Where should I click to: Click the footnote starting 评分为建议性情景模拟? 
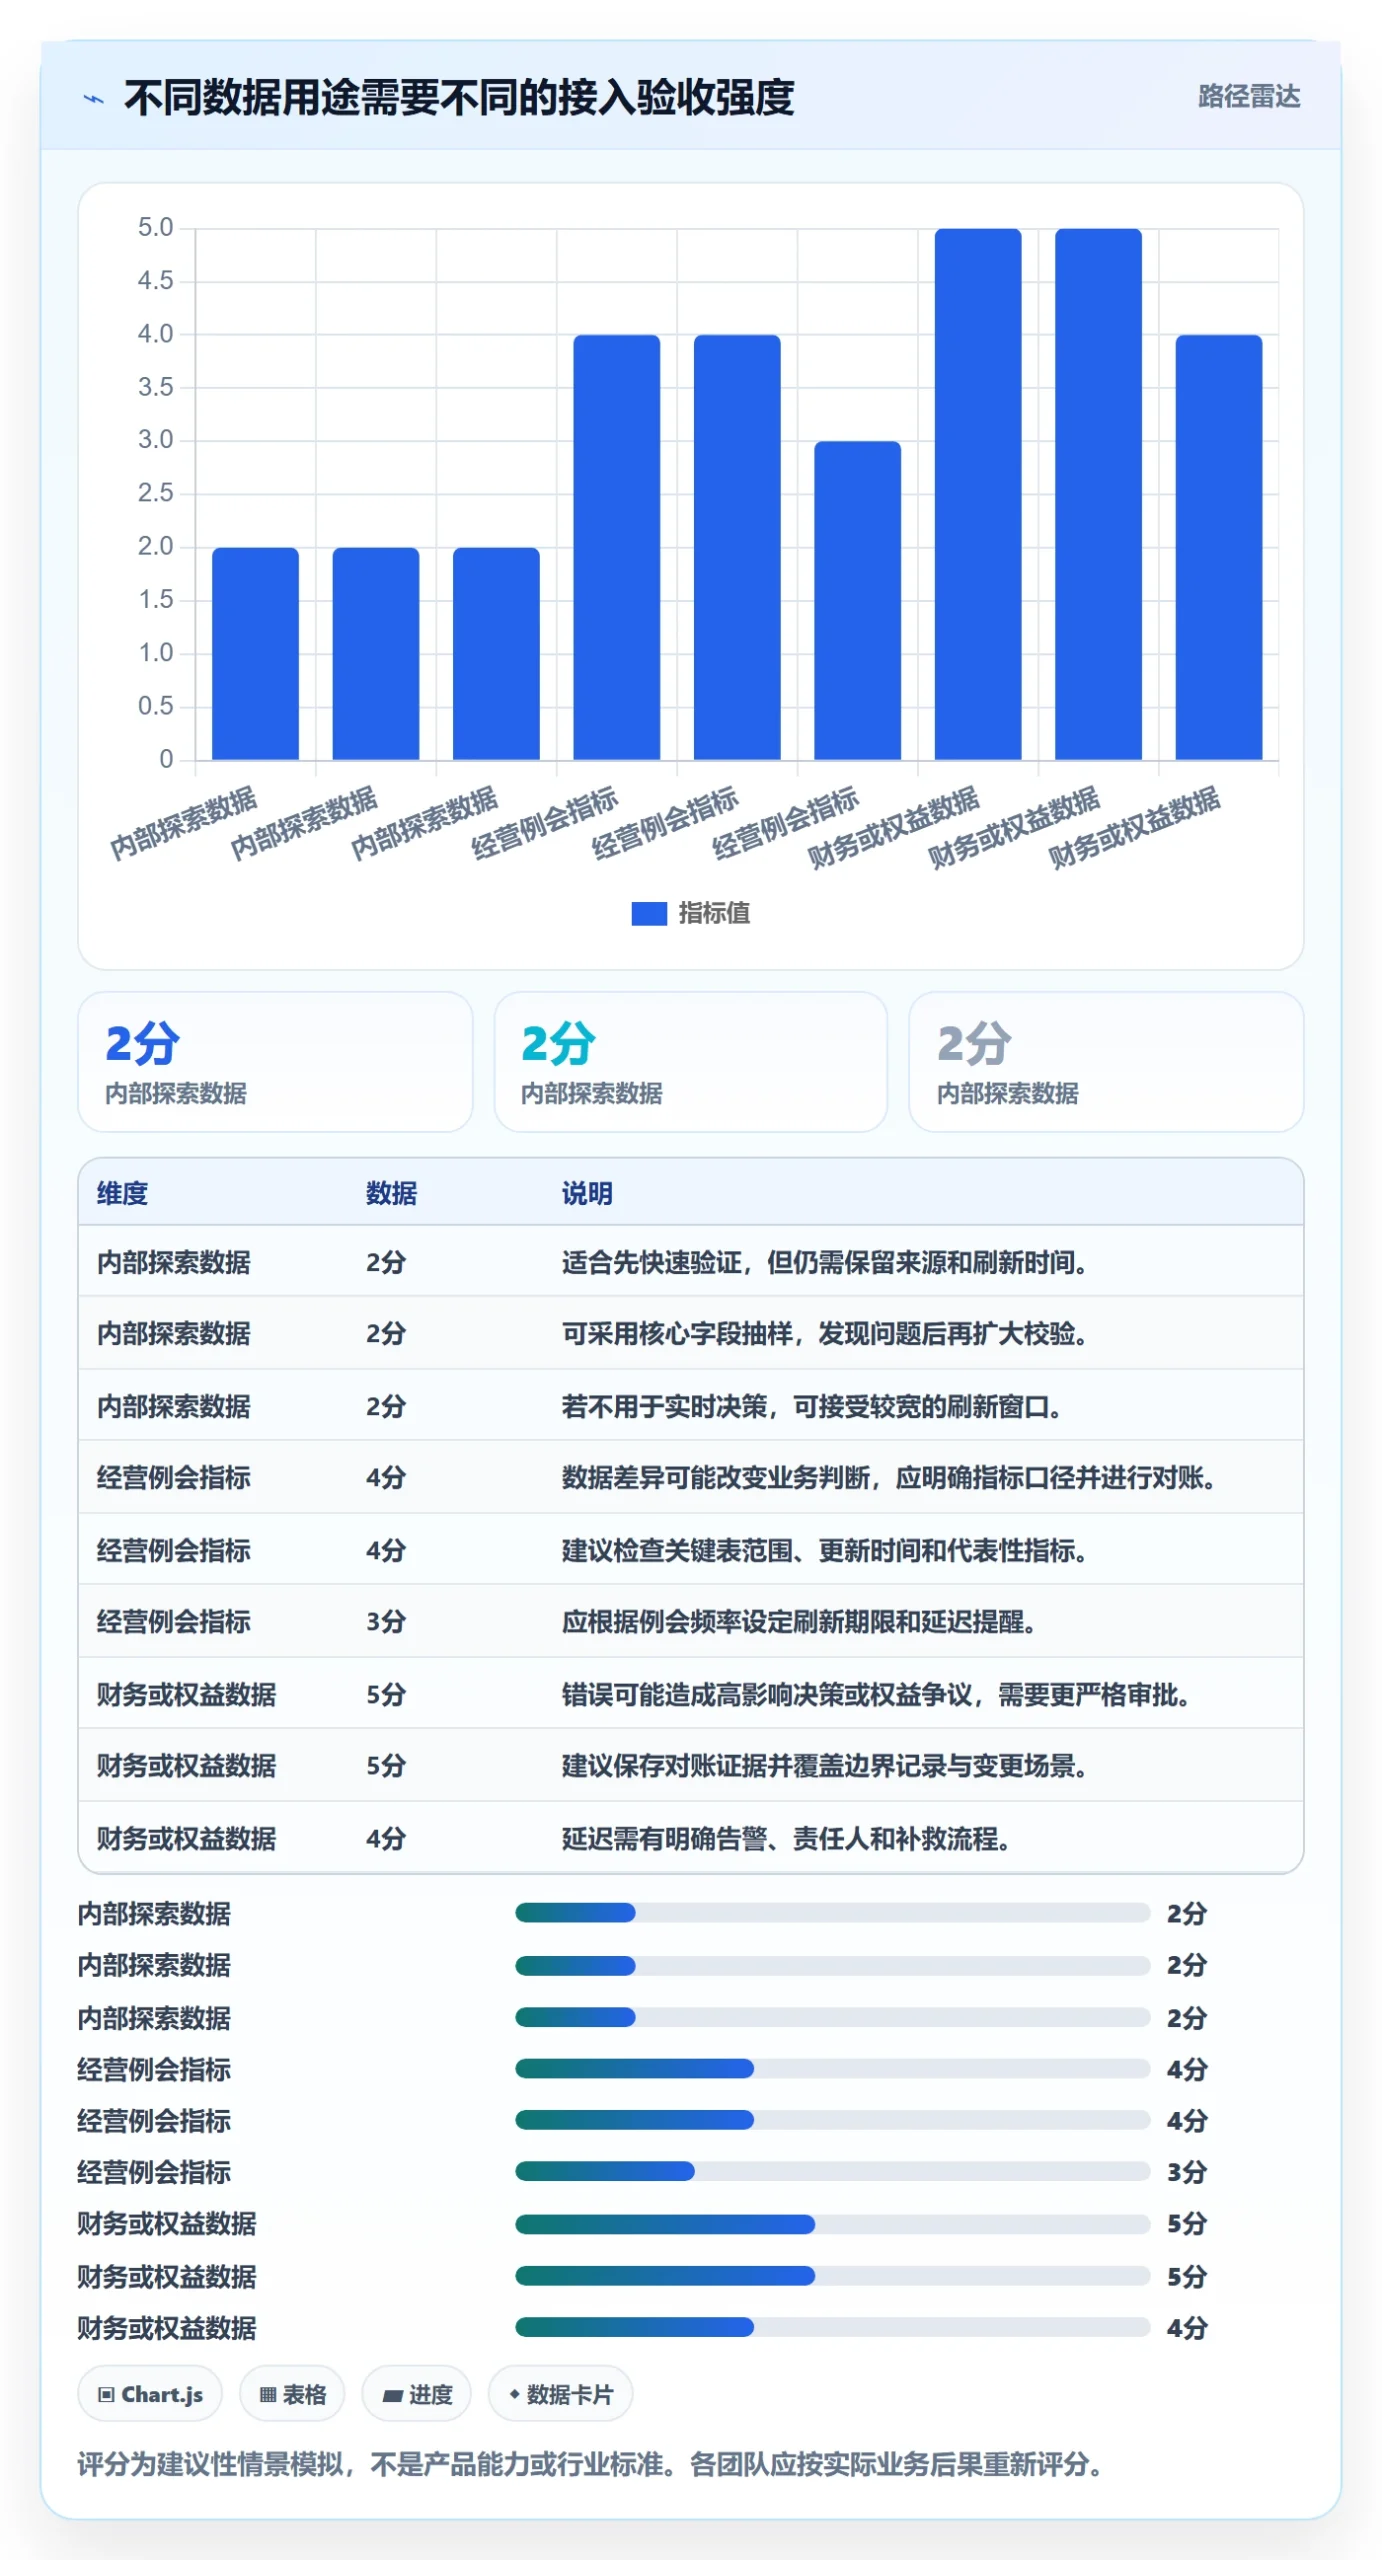click(x=591, y=2464)
